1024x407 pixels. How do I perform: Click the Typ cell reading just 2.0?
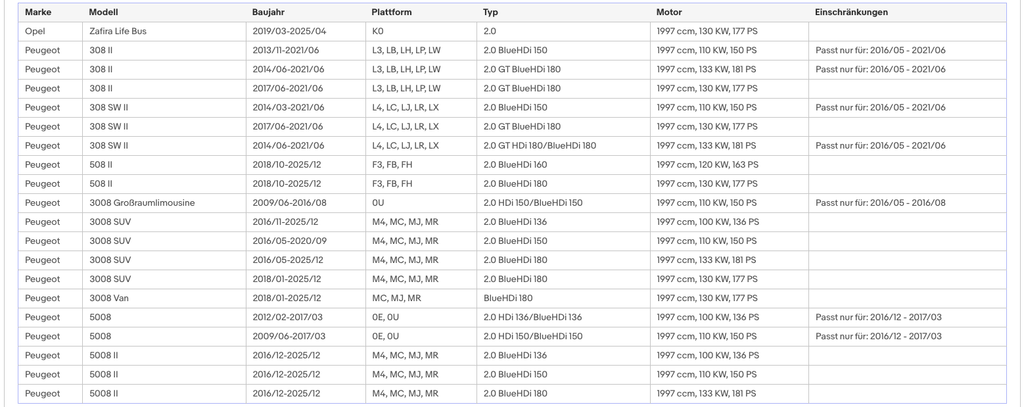pos(563,31)
